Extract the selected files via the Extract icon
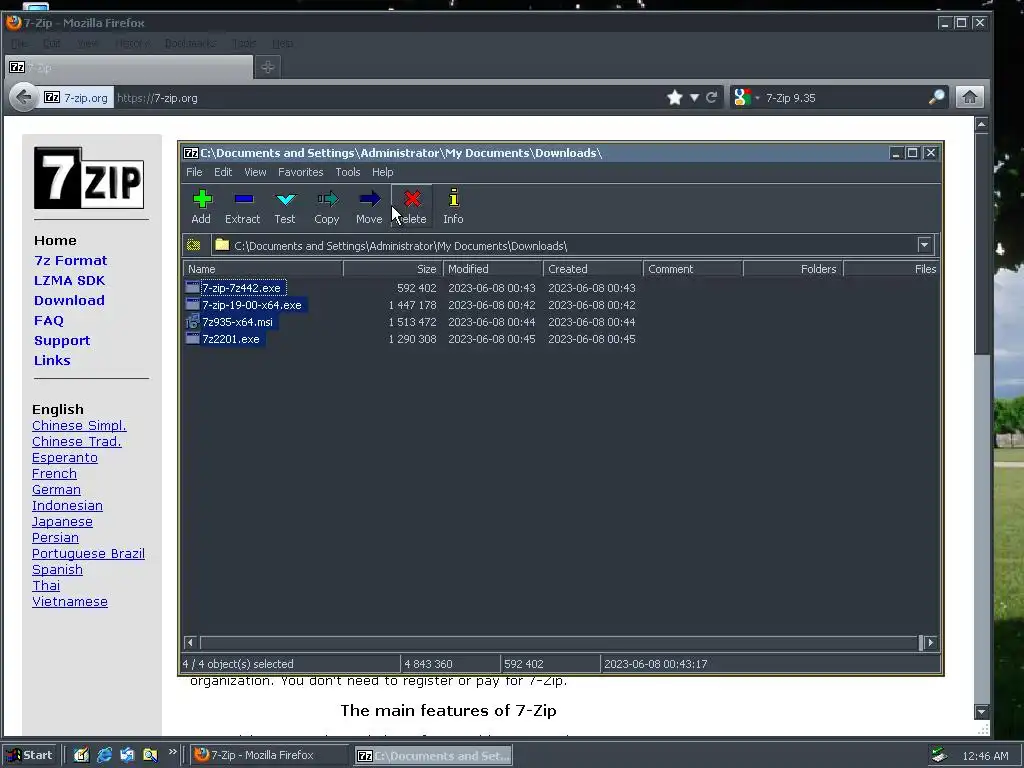 pos(242,206)
